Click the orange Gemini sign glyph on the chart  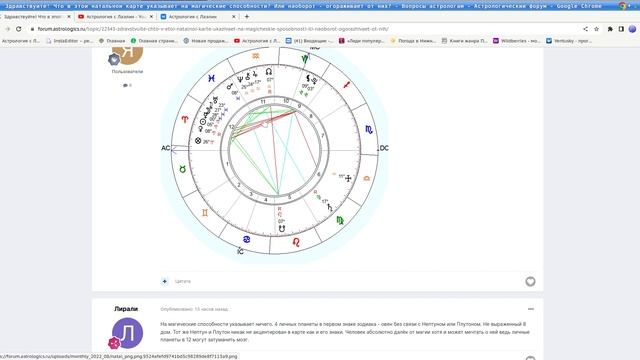(x=205, y=213)
